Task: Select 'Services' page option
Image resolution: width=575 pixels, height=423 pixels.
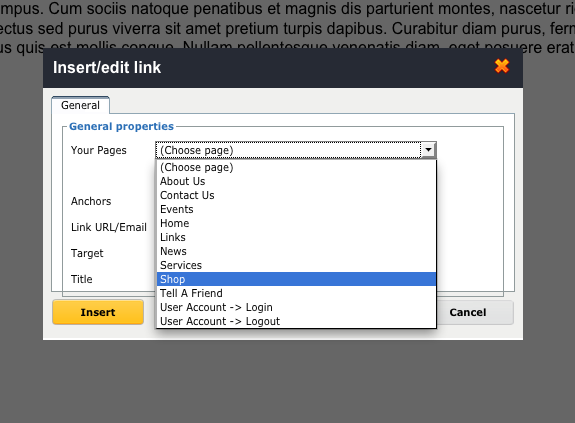Action: tap(296, 265)
